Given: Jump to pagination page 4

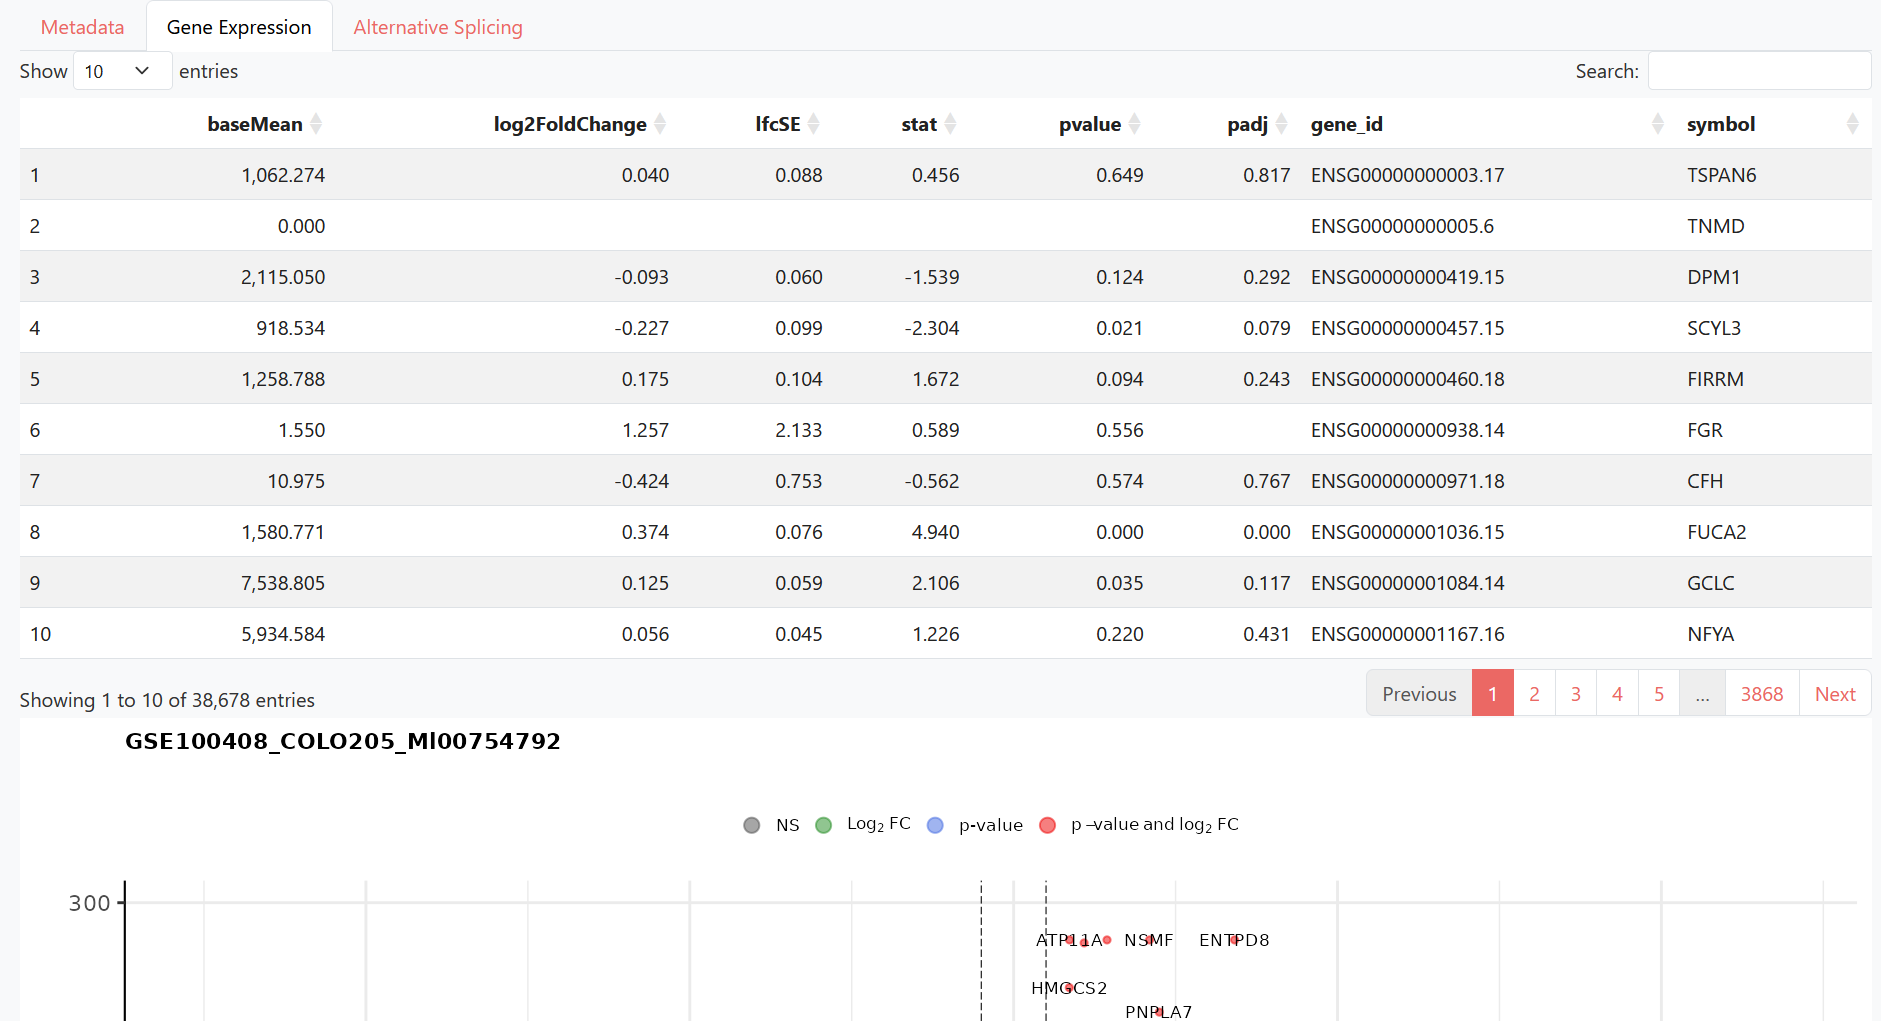Looking at the screenshot, I should pos(1617,694).
